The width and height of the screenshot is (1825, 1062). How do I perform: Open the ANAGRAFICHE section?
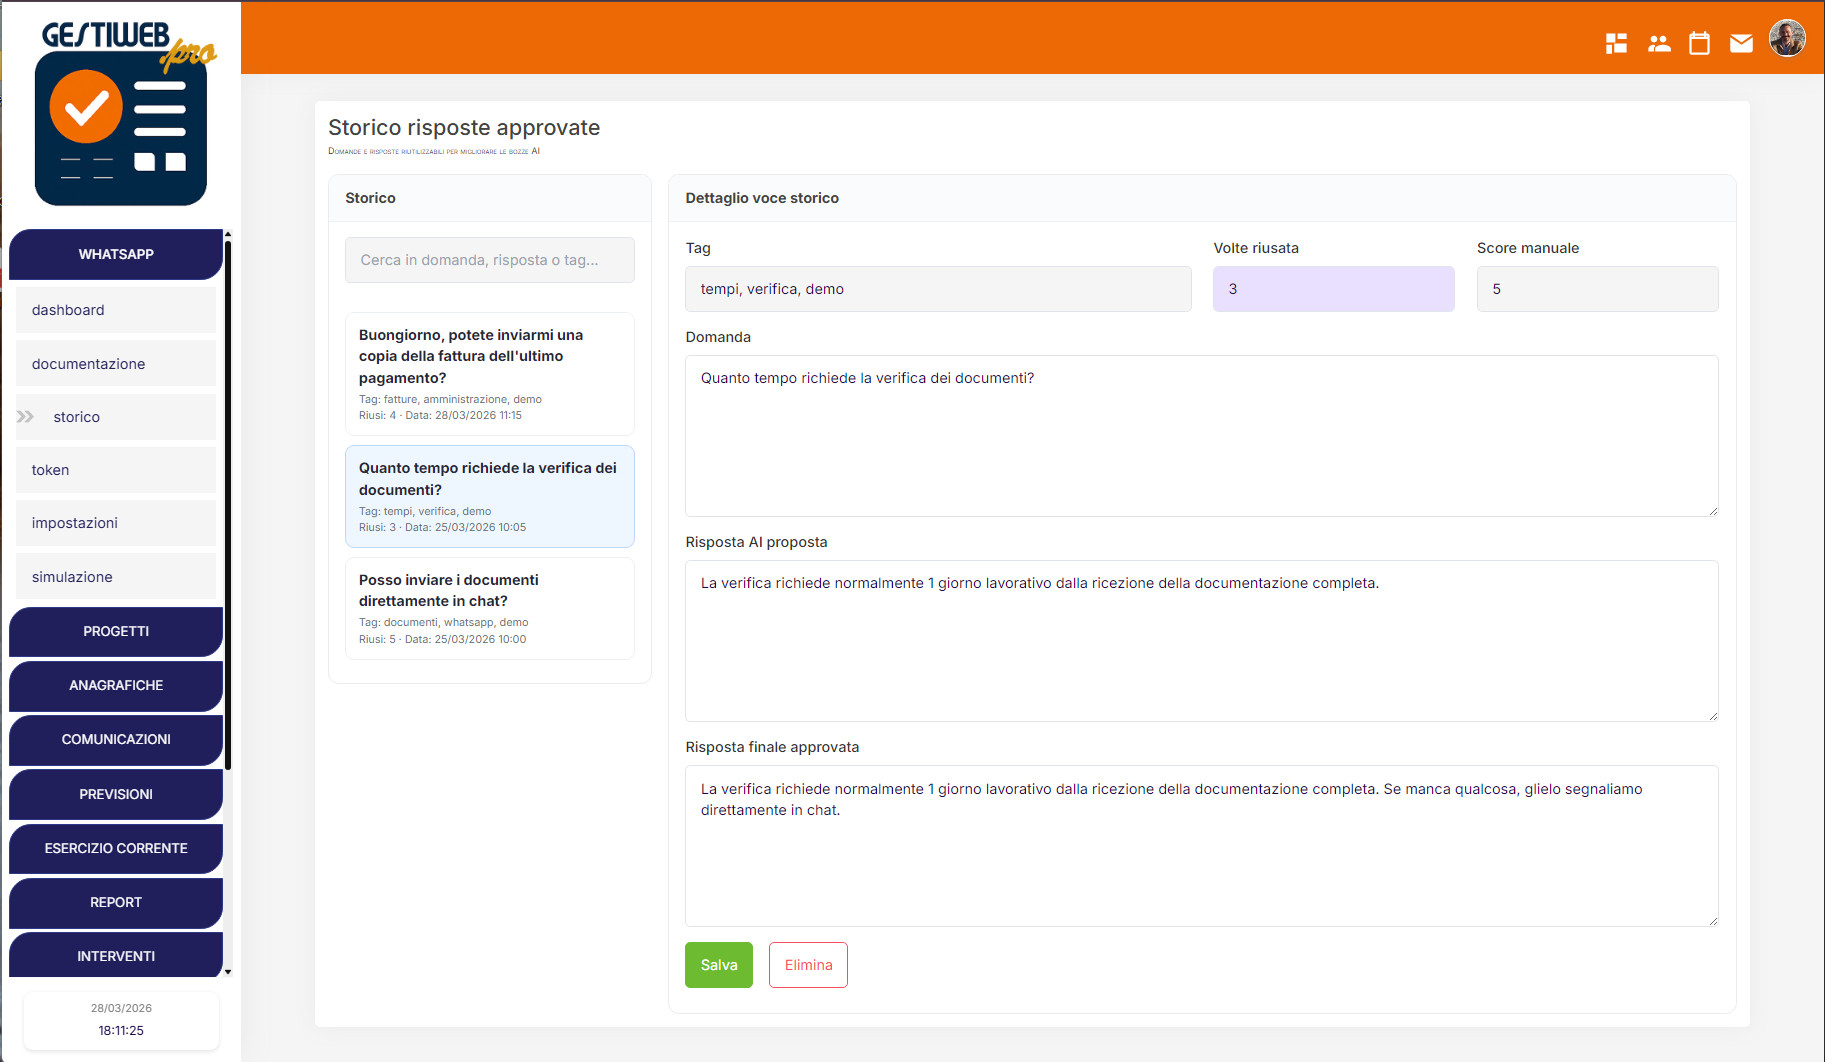116,686
